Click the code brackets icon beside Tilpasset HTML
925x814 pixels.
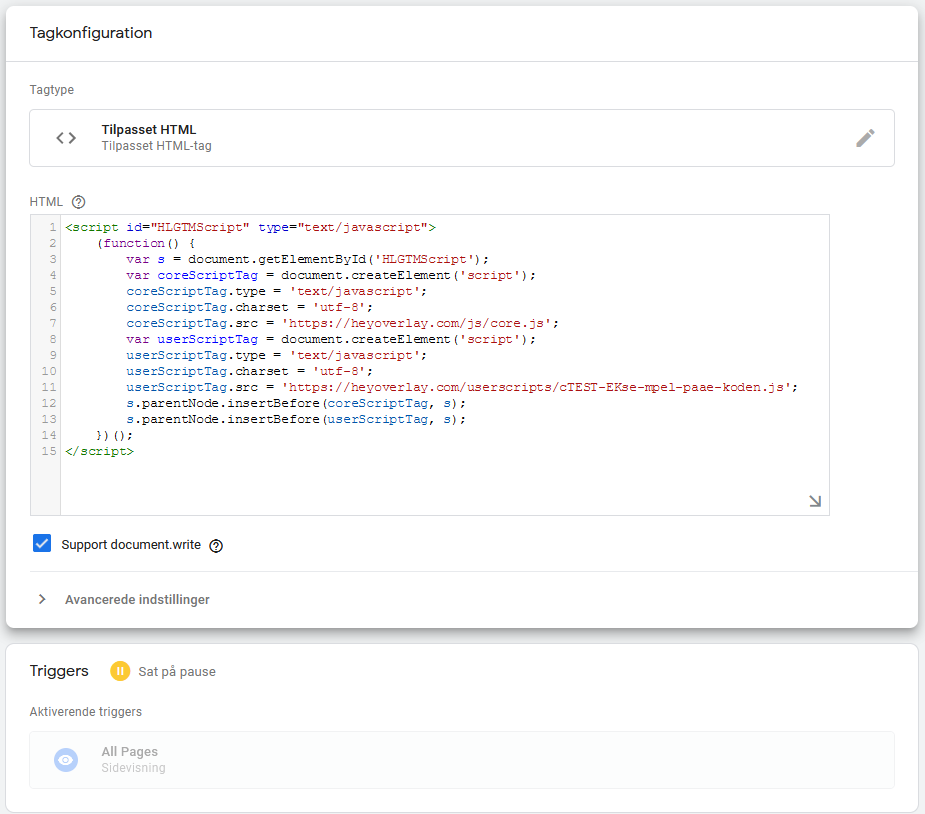point(66,138)
